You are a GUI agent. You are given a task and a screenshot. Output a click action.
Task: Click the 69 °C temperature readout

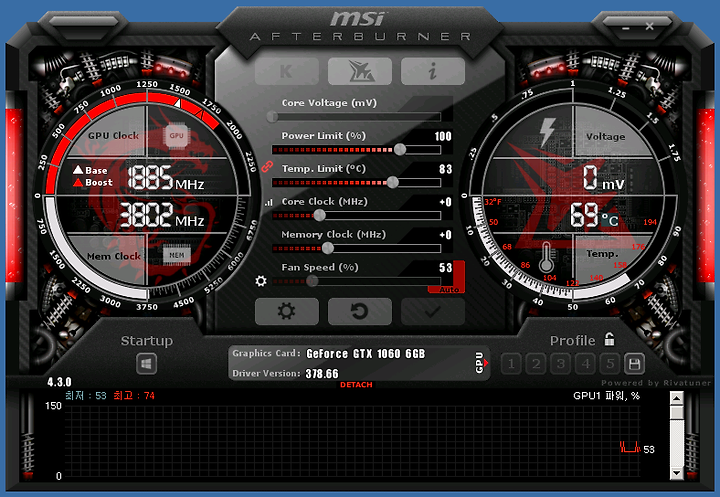coord(594,215)
